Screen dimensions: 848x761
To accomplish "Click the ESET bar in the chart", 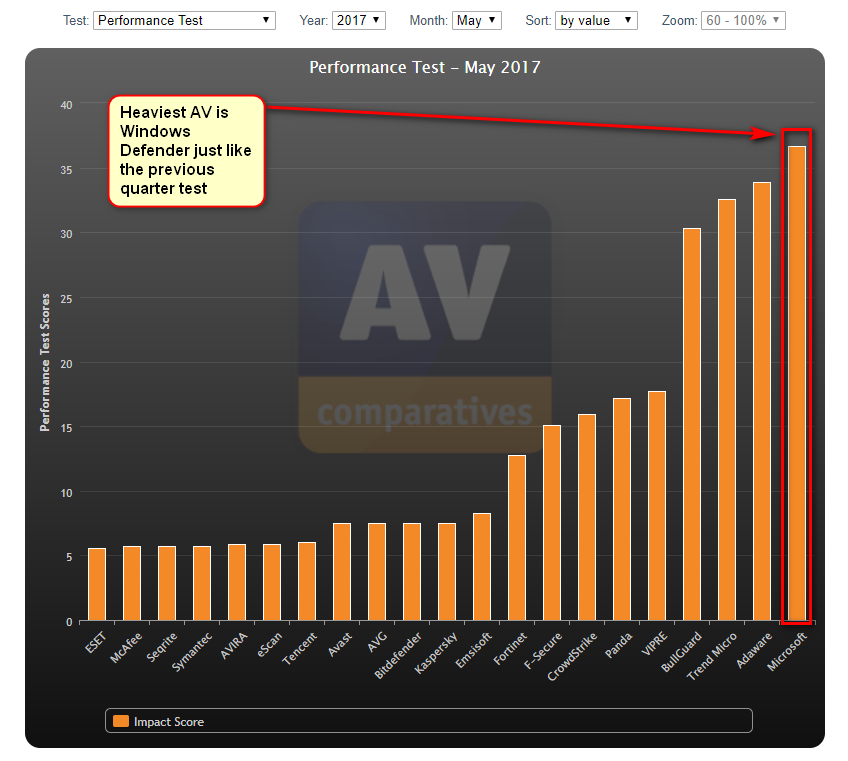I will (x=97, y=584).
